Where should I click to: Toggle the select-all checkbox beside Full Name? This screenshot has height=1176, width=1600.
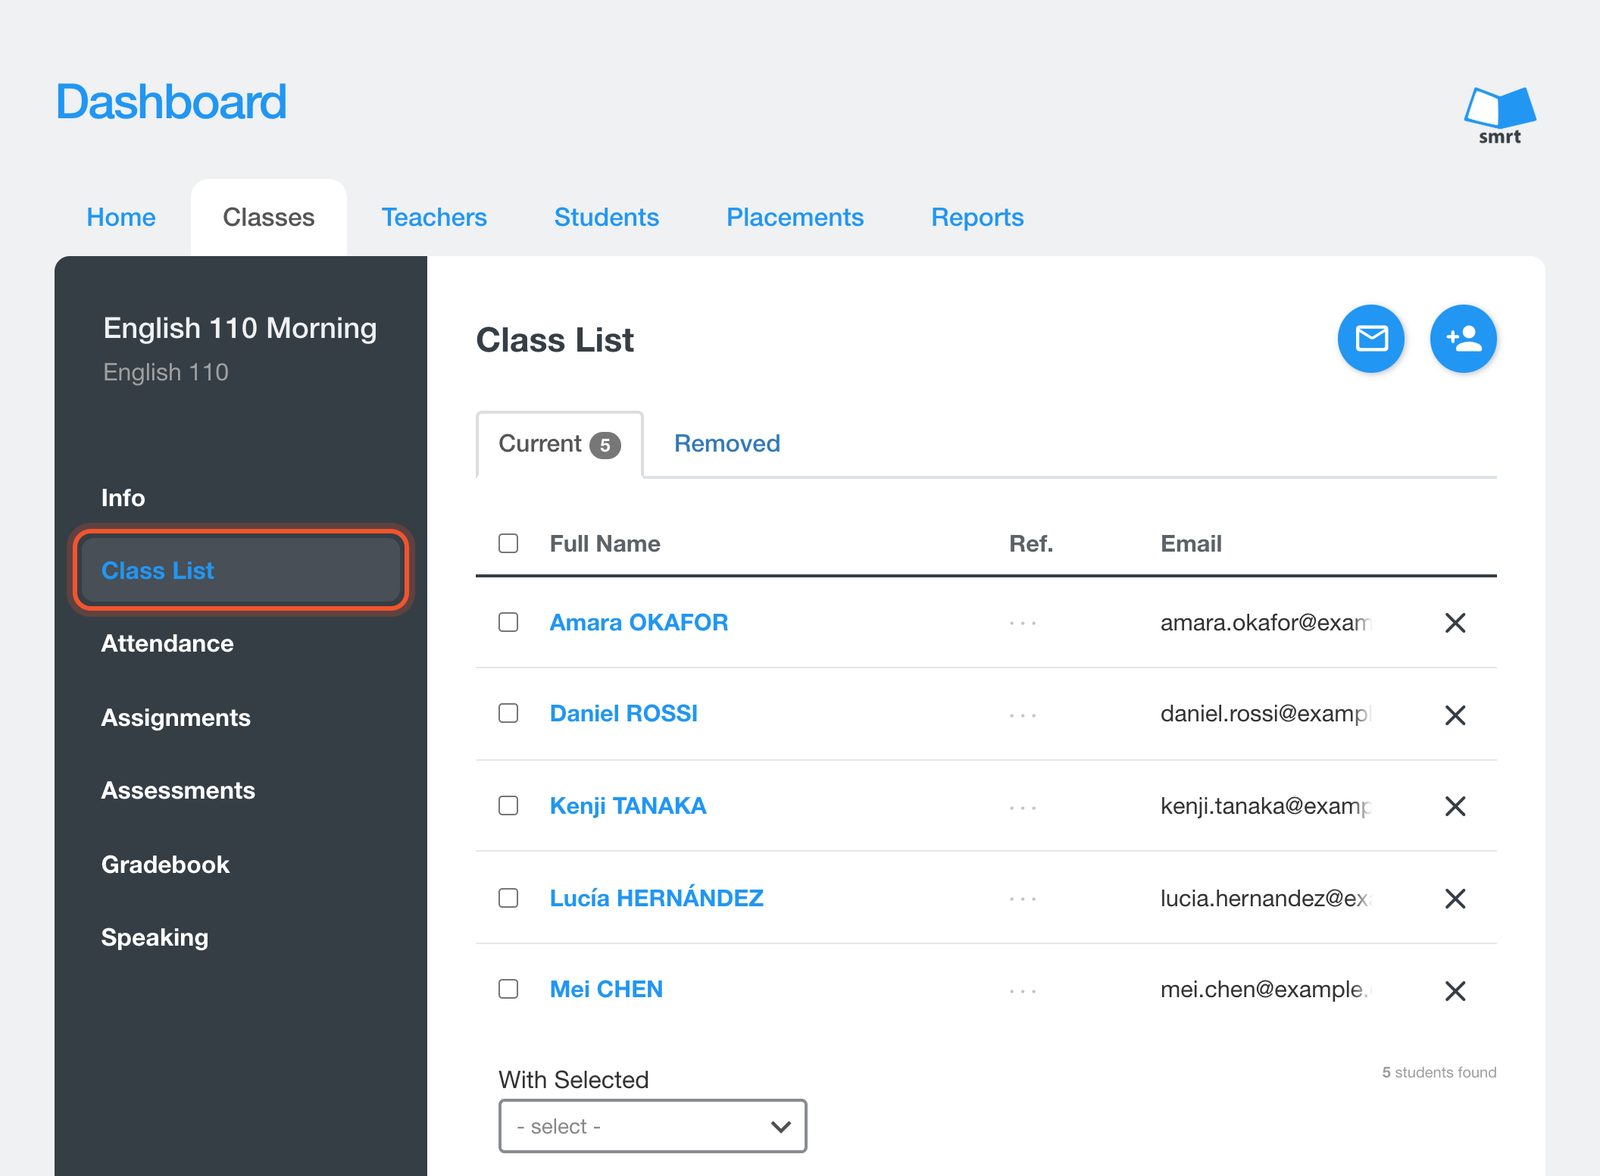(508, 543)
